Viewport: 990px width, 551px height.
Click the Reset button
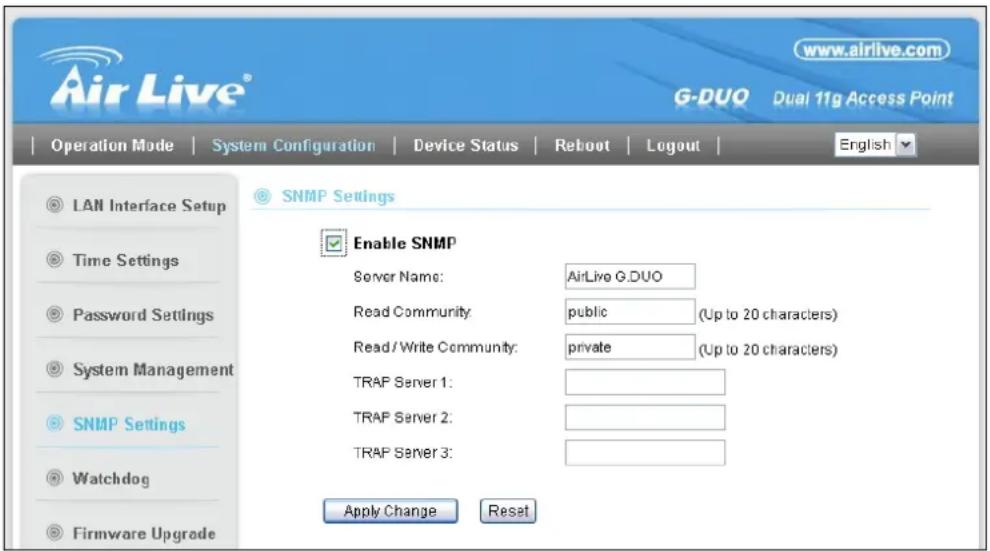coord(508,511)
